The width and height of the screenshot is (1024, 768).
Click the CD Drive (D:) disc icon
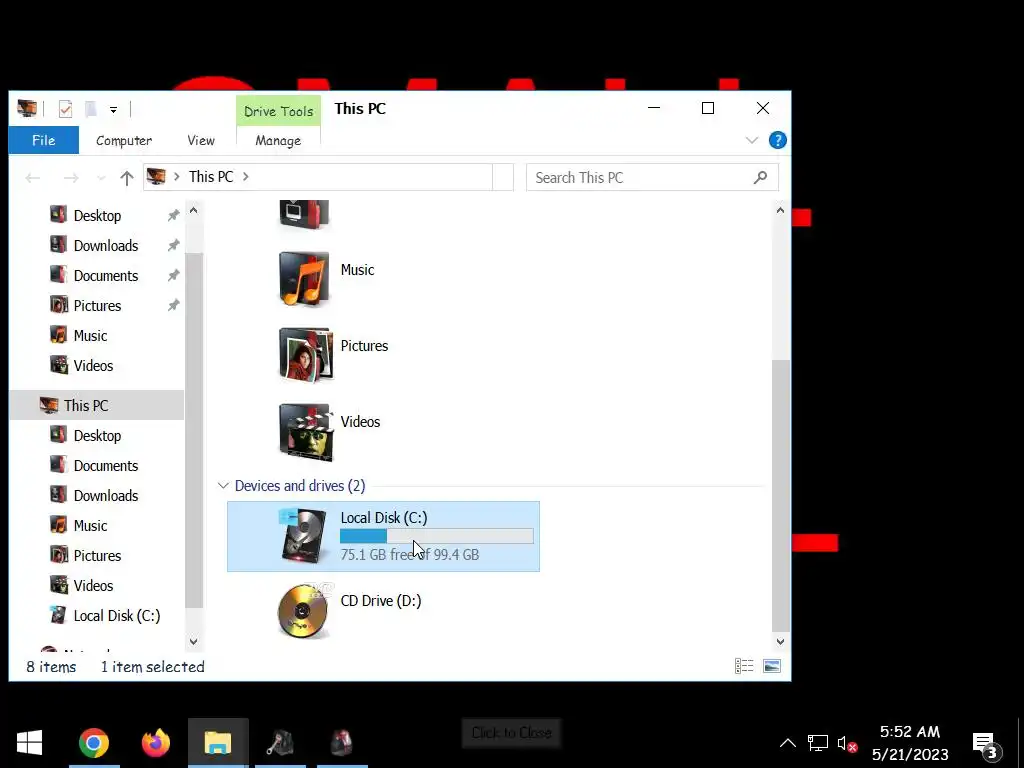[x=303, y=612]
